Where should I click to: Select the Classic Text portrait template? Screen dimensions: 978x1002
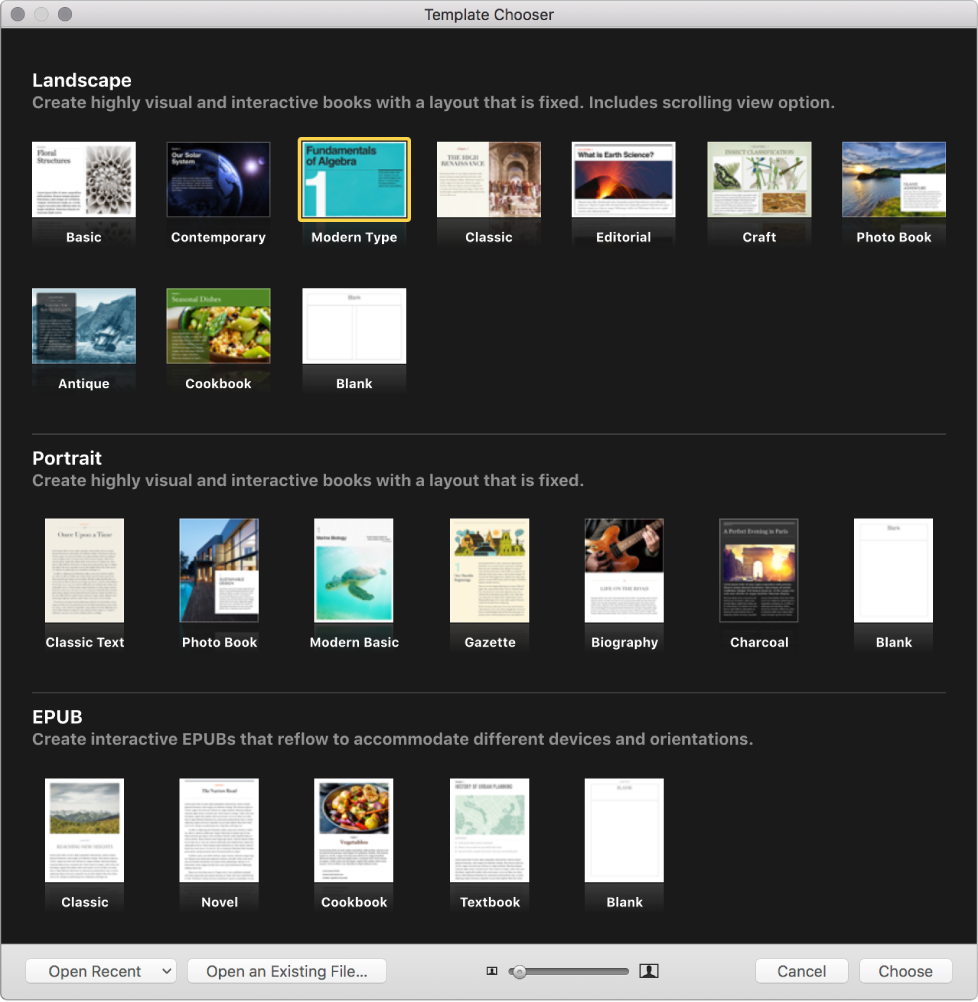tap(84, 570)
